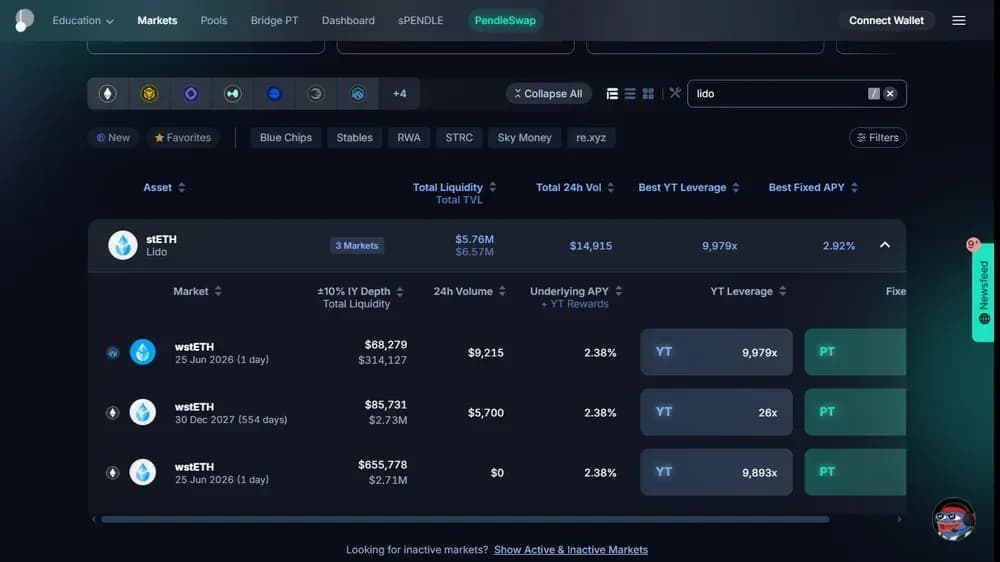The image size is (1000, 562).
Task: Clear the lido search text
Action: (x=890, y=94)
